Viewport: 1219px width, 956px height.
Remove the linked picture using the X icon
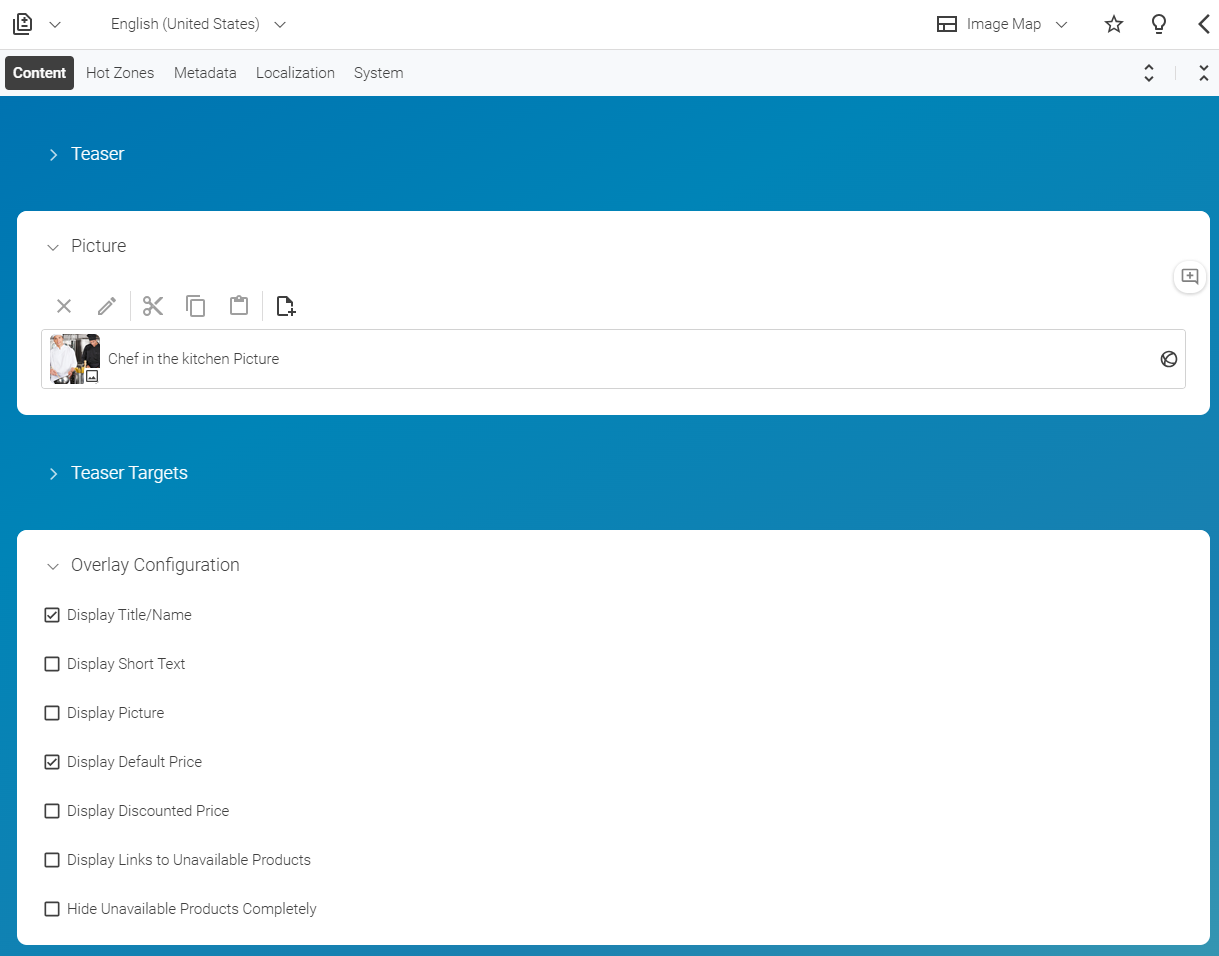[63, 306]
